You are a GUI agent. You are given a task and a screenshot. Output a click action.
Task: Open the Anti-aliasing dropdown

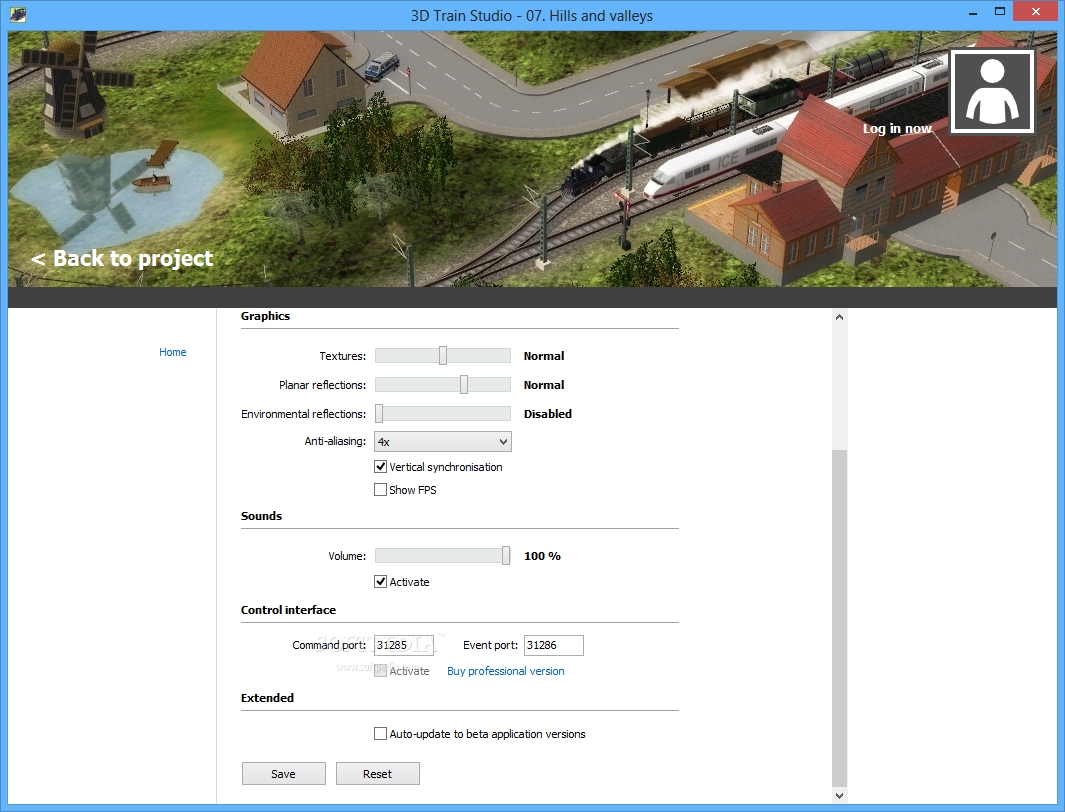tap(443, 441)
